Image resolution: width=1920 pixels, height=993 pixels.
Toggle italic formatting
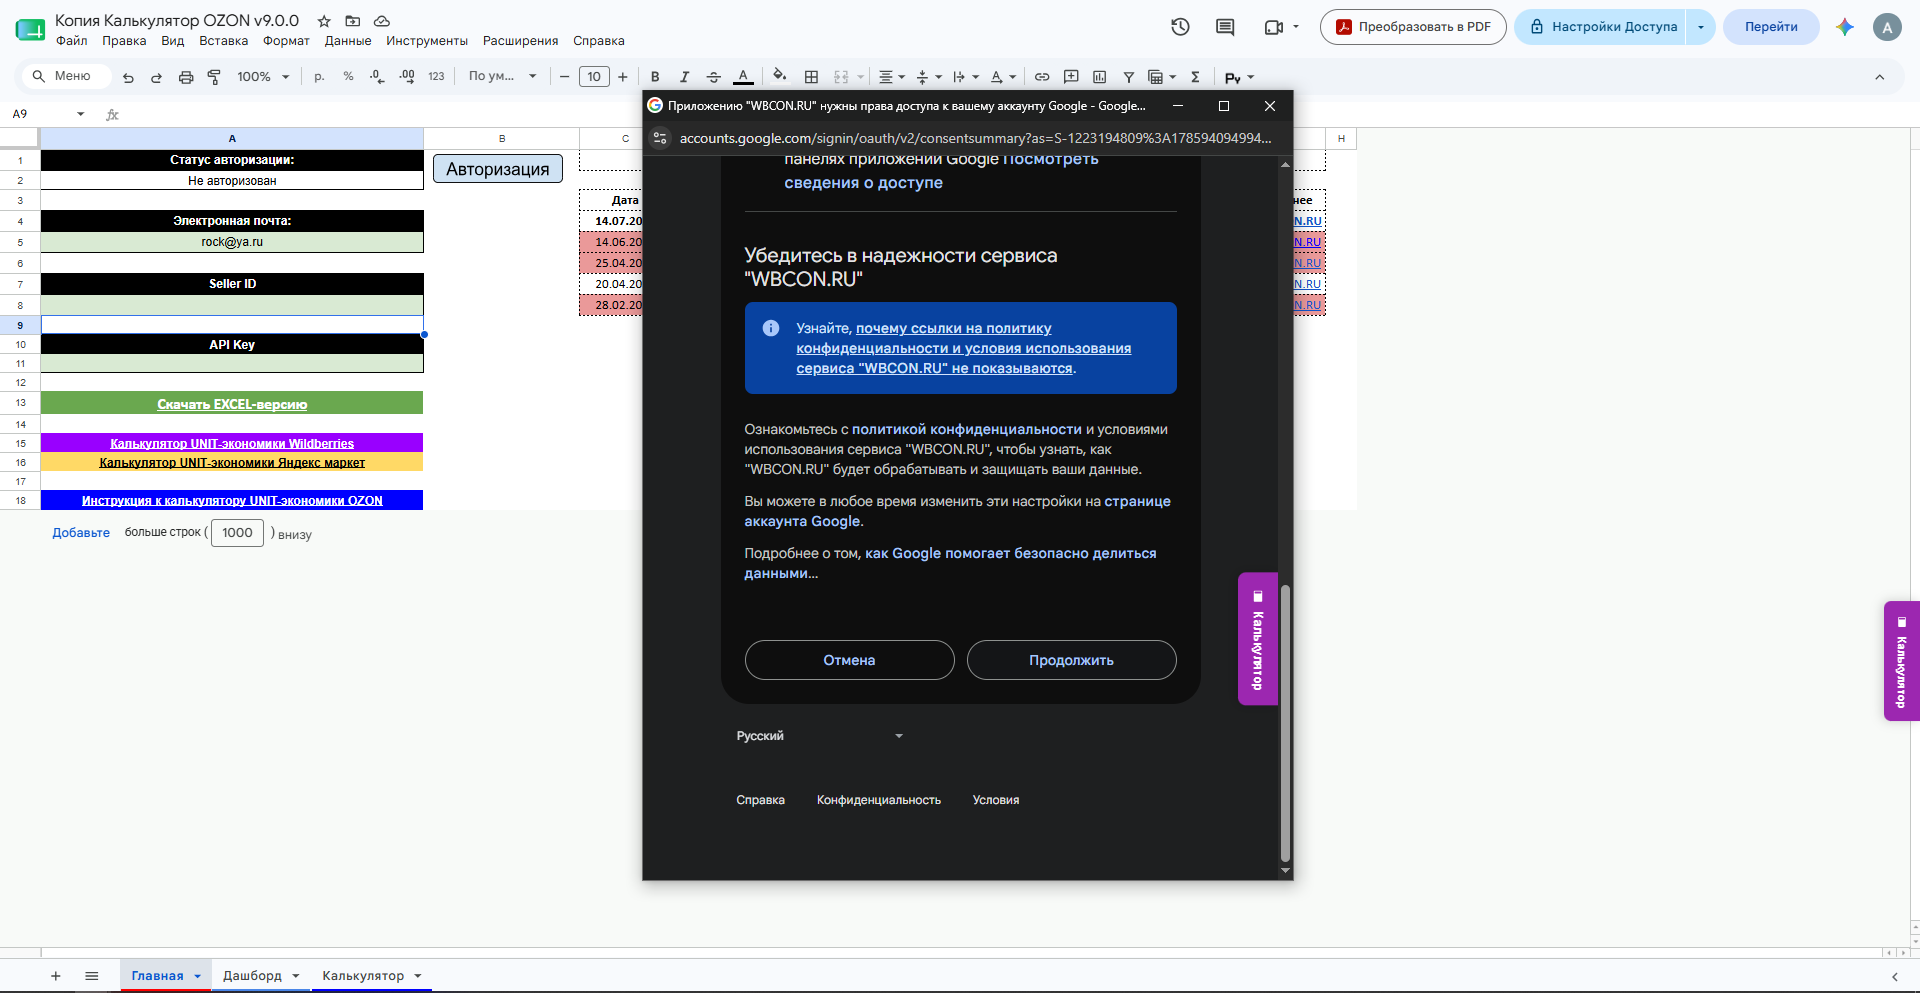click(x=684, y=77)
